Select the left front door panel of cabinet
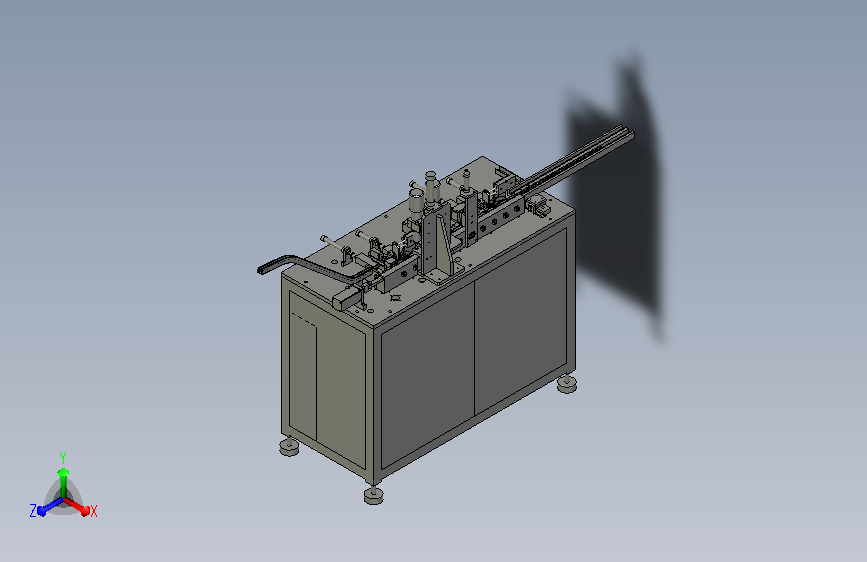The image size is (867, 562). (x=427, y=374)
